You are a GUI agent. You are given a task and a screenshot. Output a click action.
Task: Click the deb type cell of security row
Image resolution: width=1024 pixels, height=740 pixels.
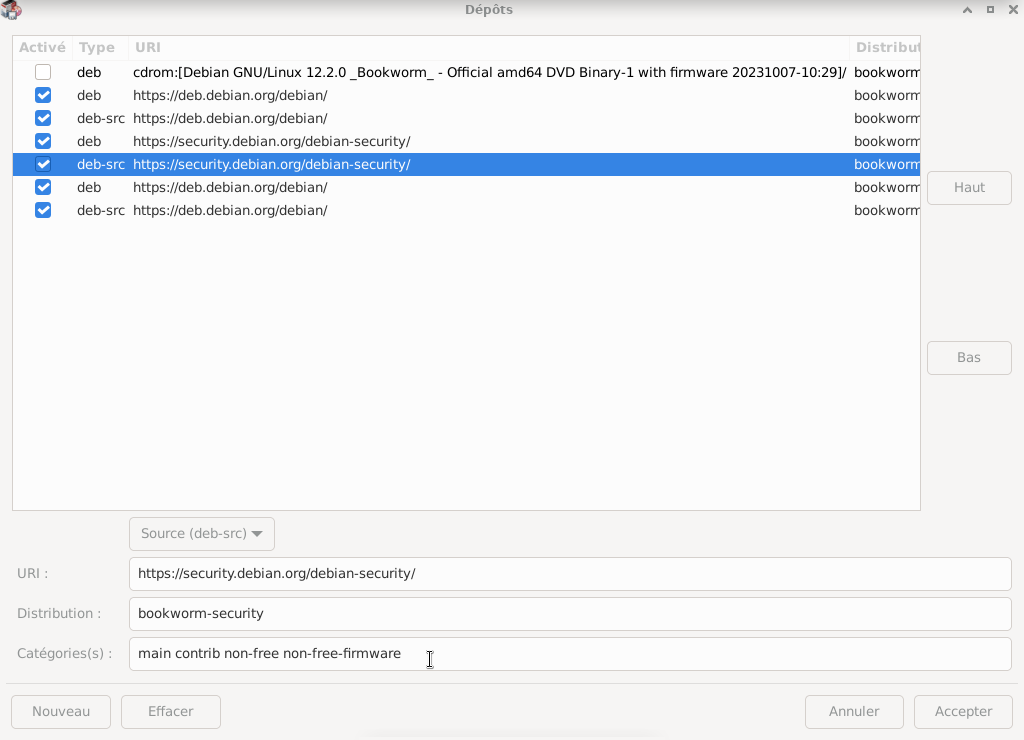pos(89,142)
